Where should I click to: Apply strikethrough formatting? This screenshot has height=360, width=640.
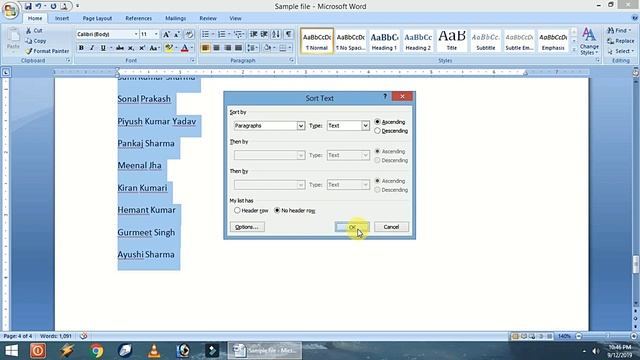point(120,48)
